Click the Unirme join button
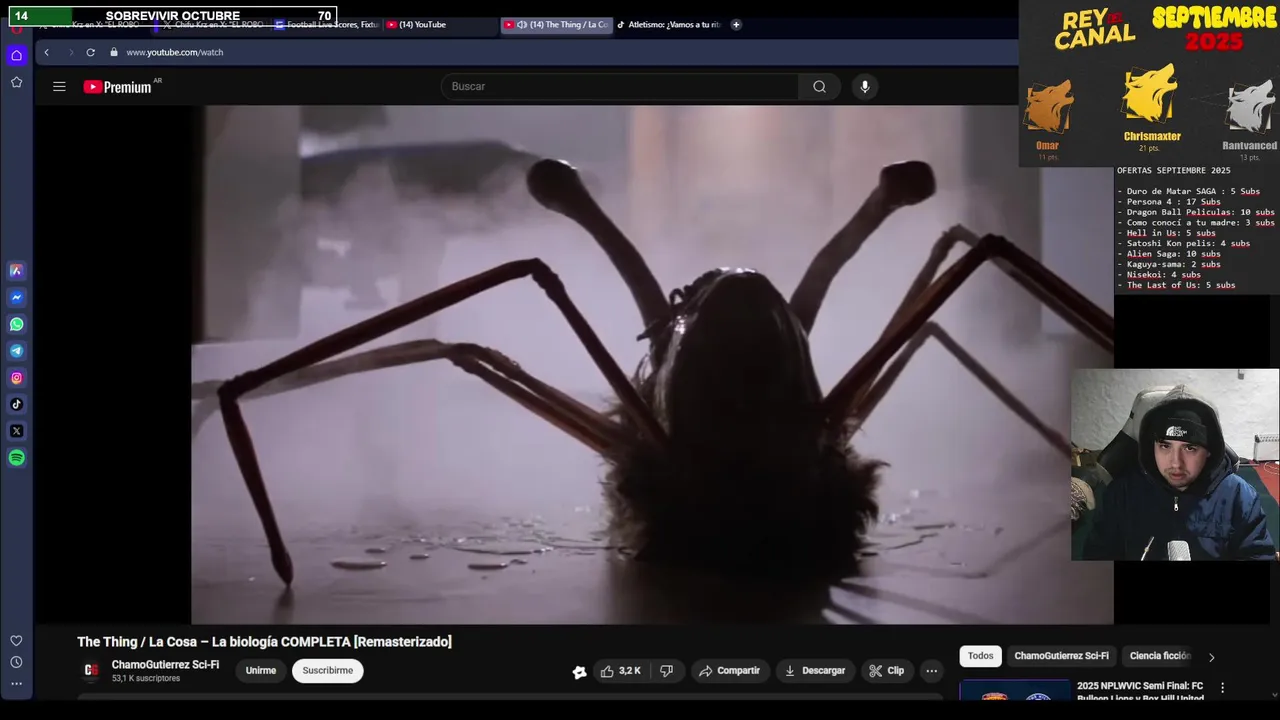1280x720 pixels. click(x=261, y=671)
